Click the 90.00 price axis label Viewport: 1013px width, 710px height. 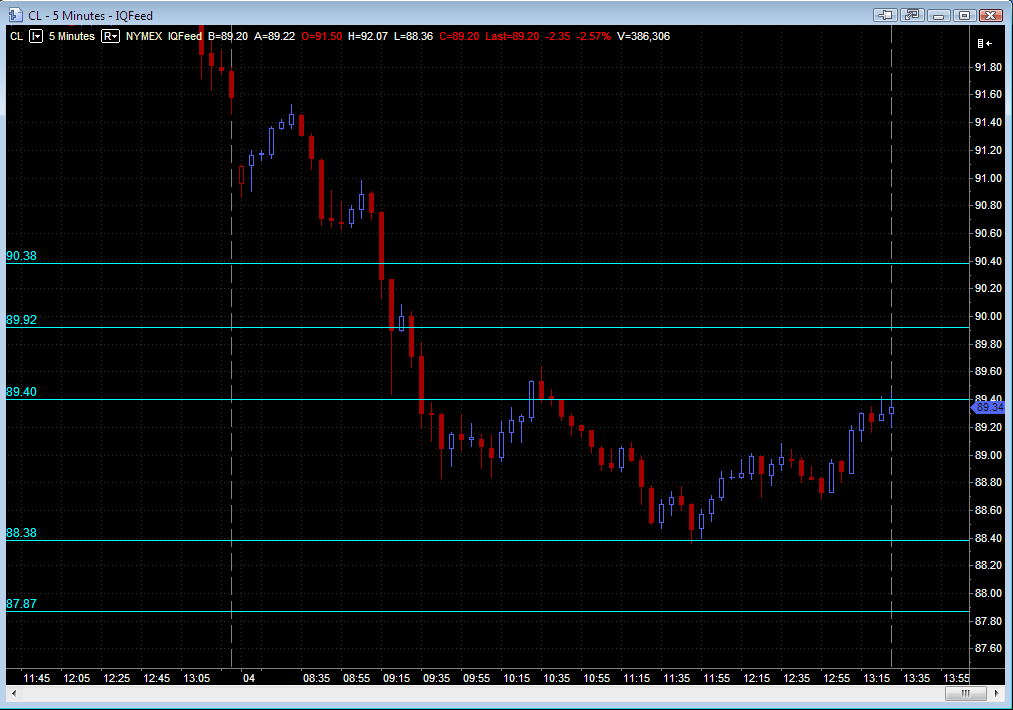[988, 317]
